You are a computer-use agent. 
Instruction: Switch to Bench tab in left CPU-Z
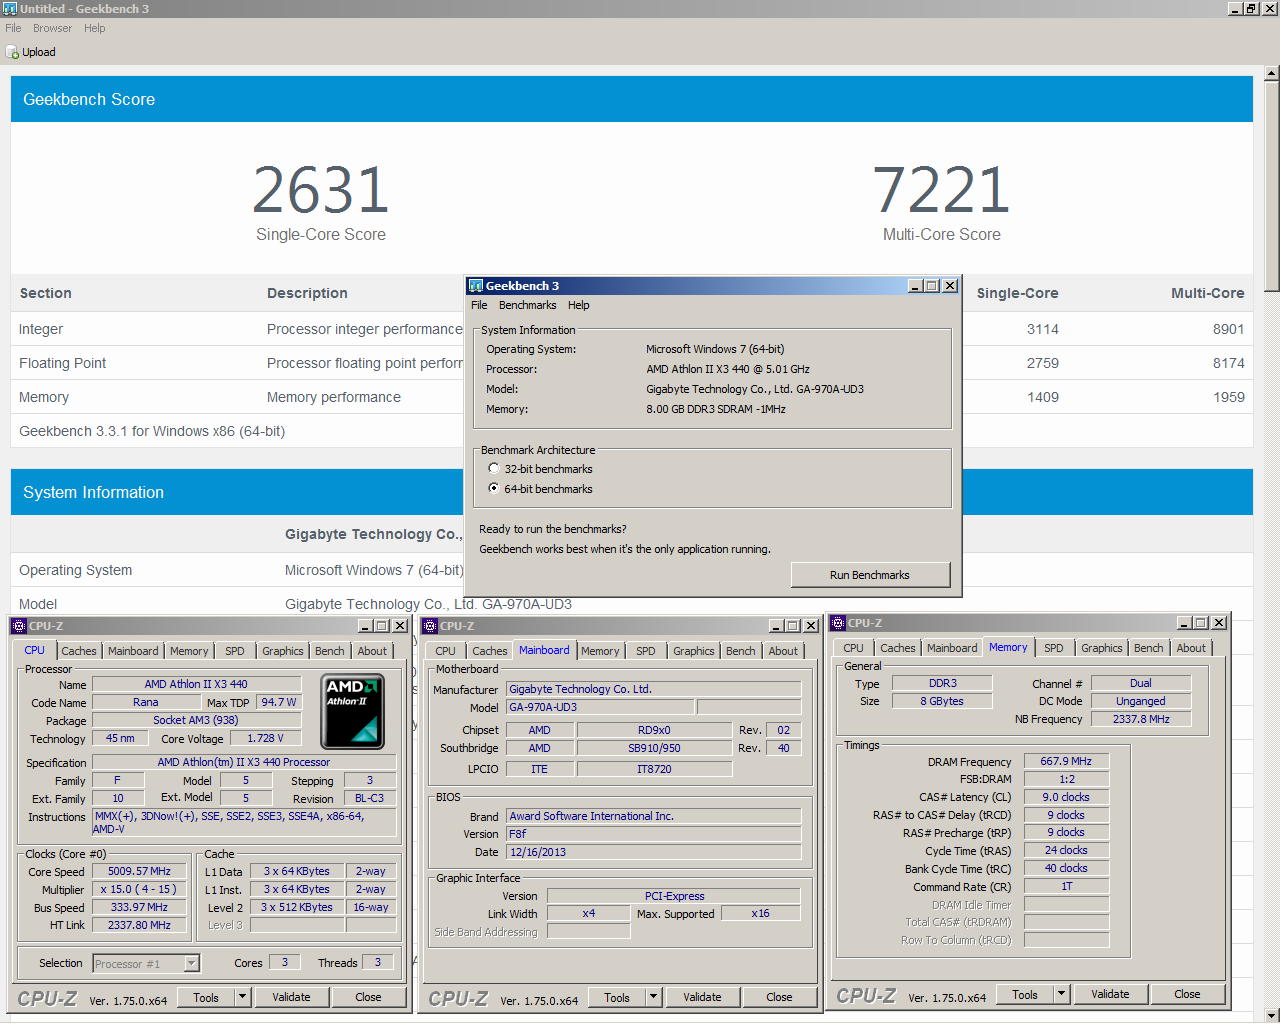coord(330,651)
